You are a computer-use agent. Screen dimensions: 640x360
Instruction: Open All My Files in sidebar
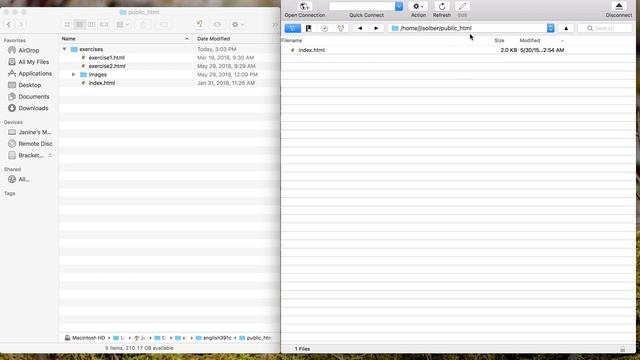33,62
